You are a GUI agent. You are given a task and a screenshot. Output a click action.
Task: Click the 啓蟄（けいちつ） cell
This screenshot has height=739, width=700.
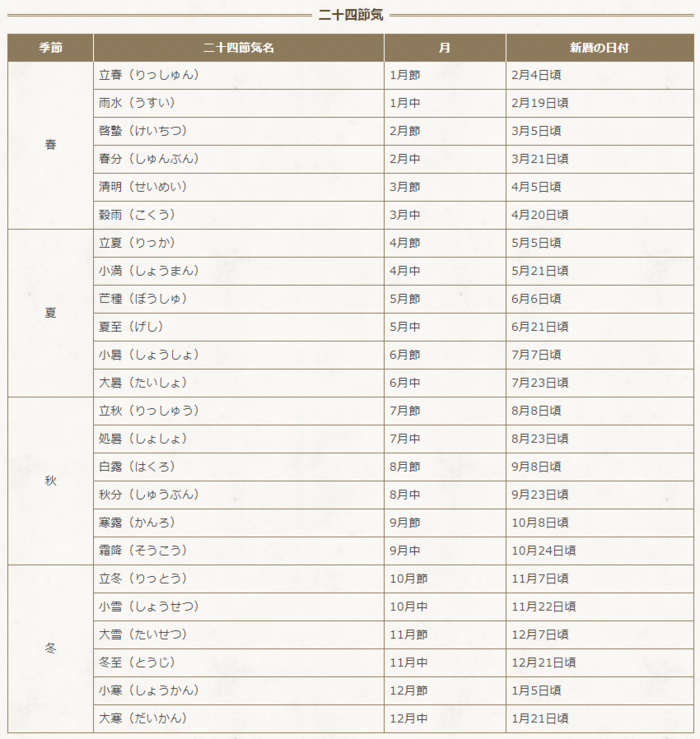pyautogui.click(x=239, y=131)
